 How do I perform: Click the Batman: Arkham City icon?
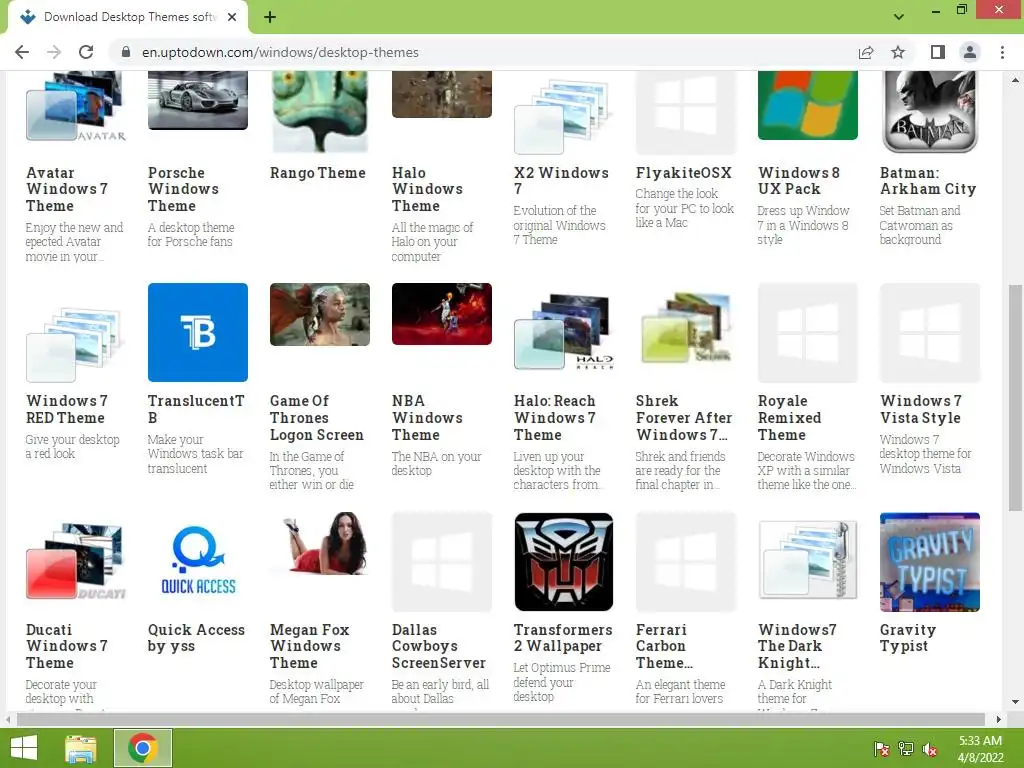(930, 111)
